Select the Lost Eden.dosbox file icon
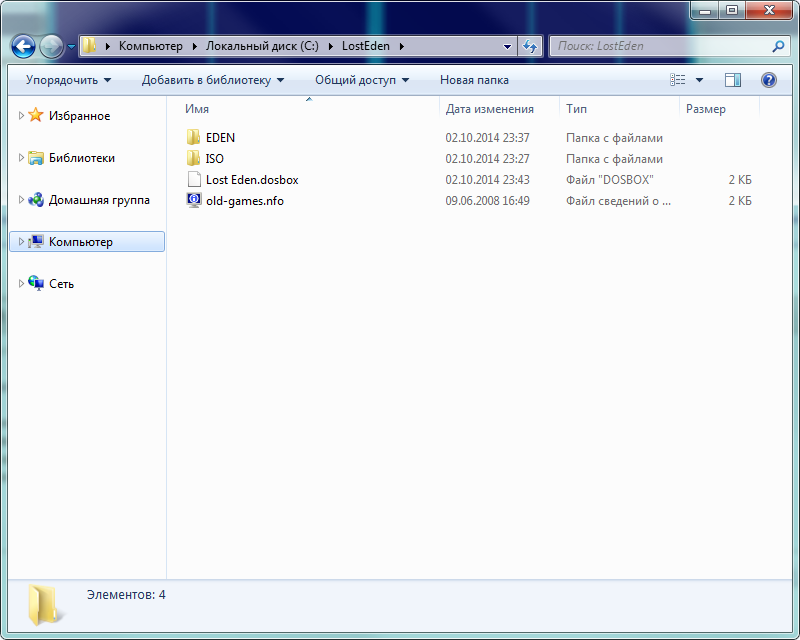The height and width of the screenshot is (640, 800). pos(194,179)
